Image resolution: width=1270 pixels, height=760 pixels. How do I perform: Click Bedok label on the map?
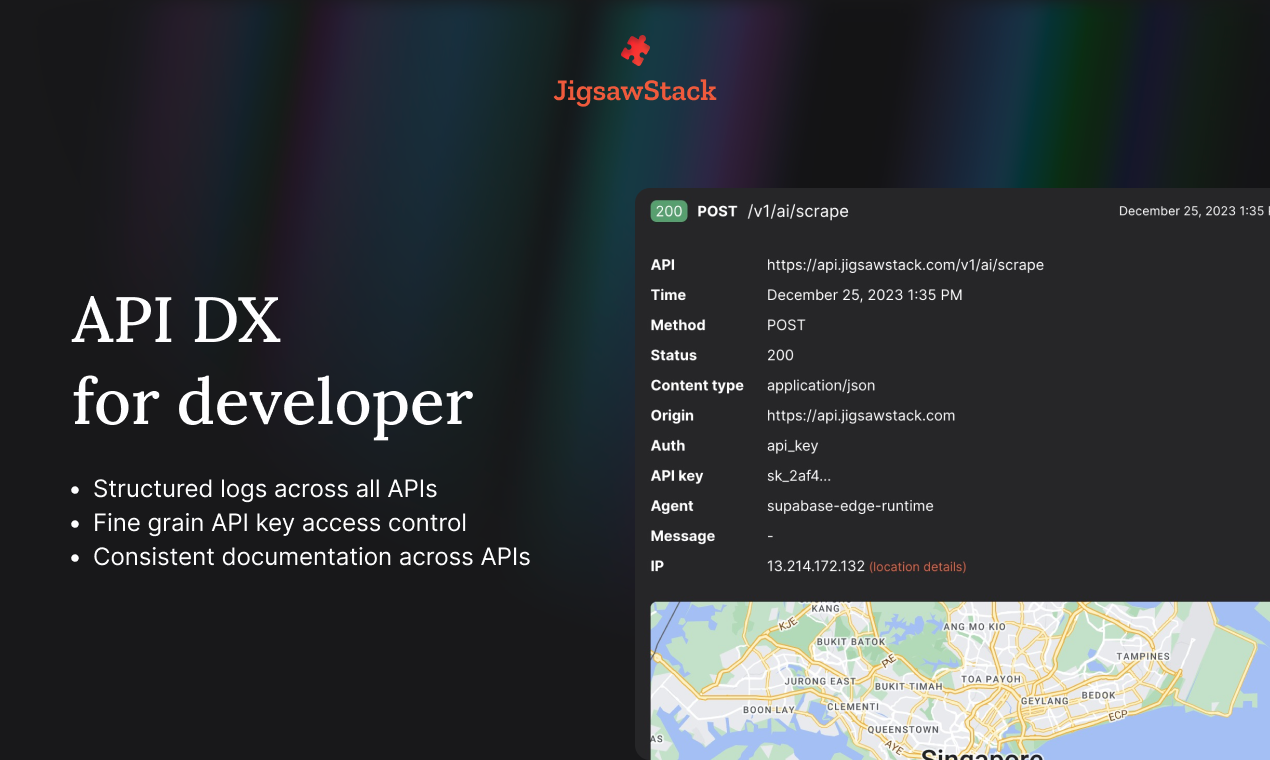point(1099,695)
